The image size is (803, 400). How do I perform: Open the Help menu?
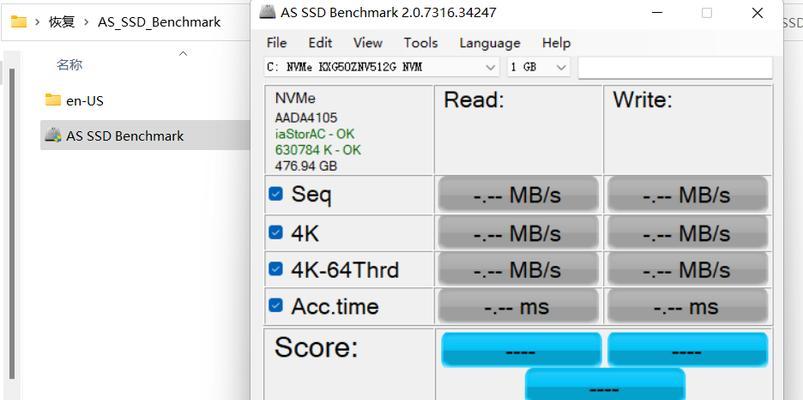[x=556, y=43]
